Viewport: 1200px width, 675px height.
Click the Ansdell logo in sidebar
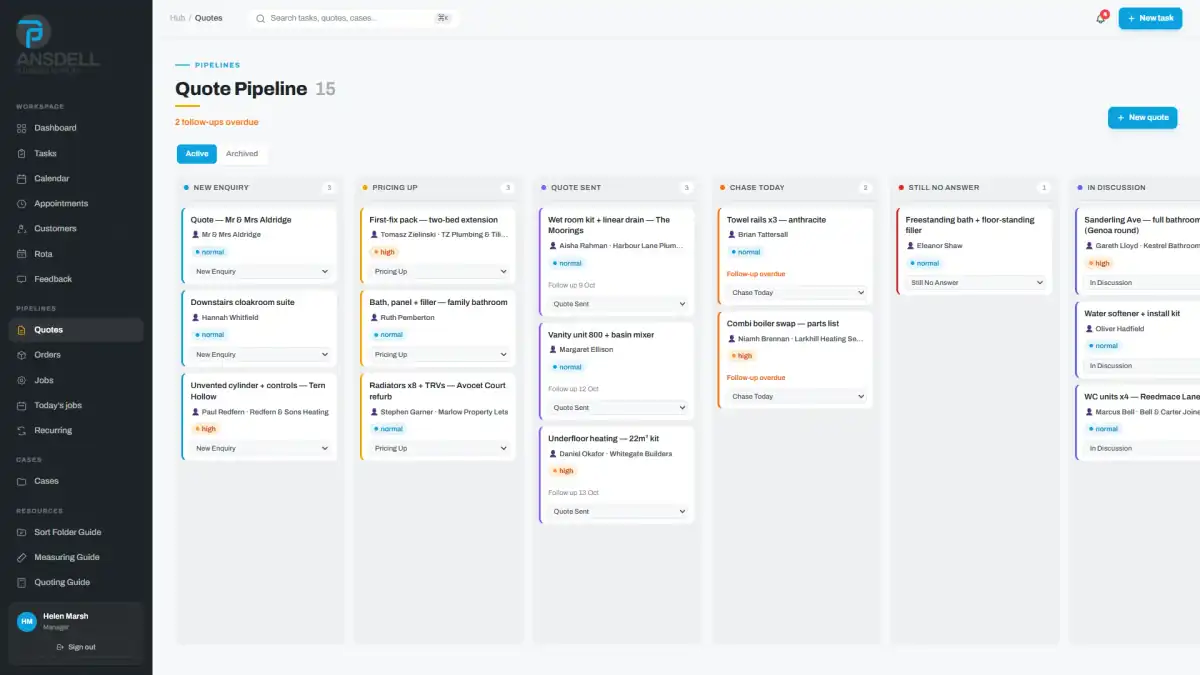point(58,45)
